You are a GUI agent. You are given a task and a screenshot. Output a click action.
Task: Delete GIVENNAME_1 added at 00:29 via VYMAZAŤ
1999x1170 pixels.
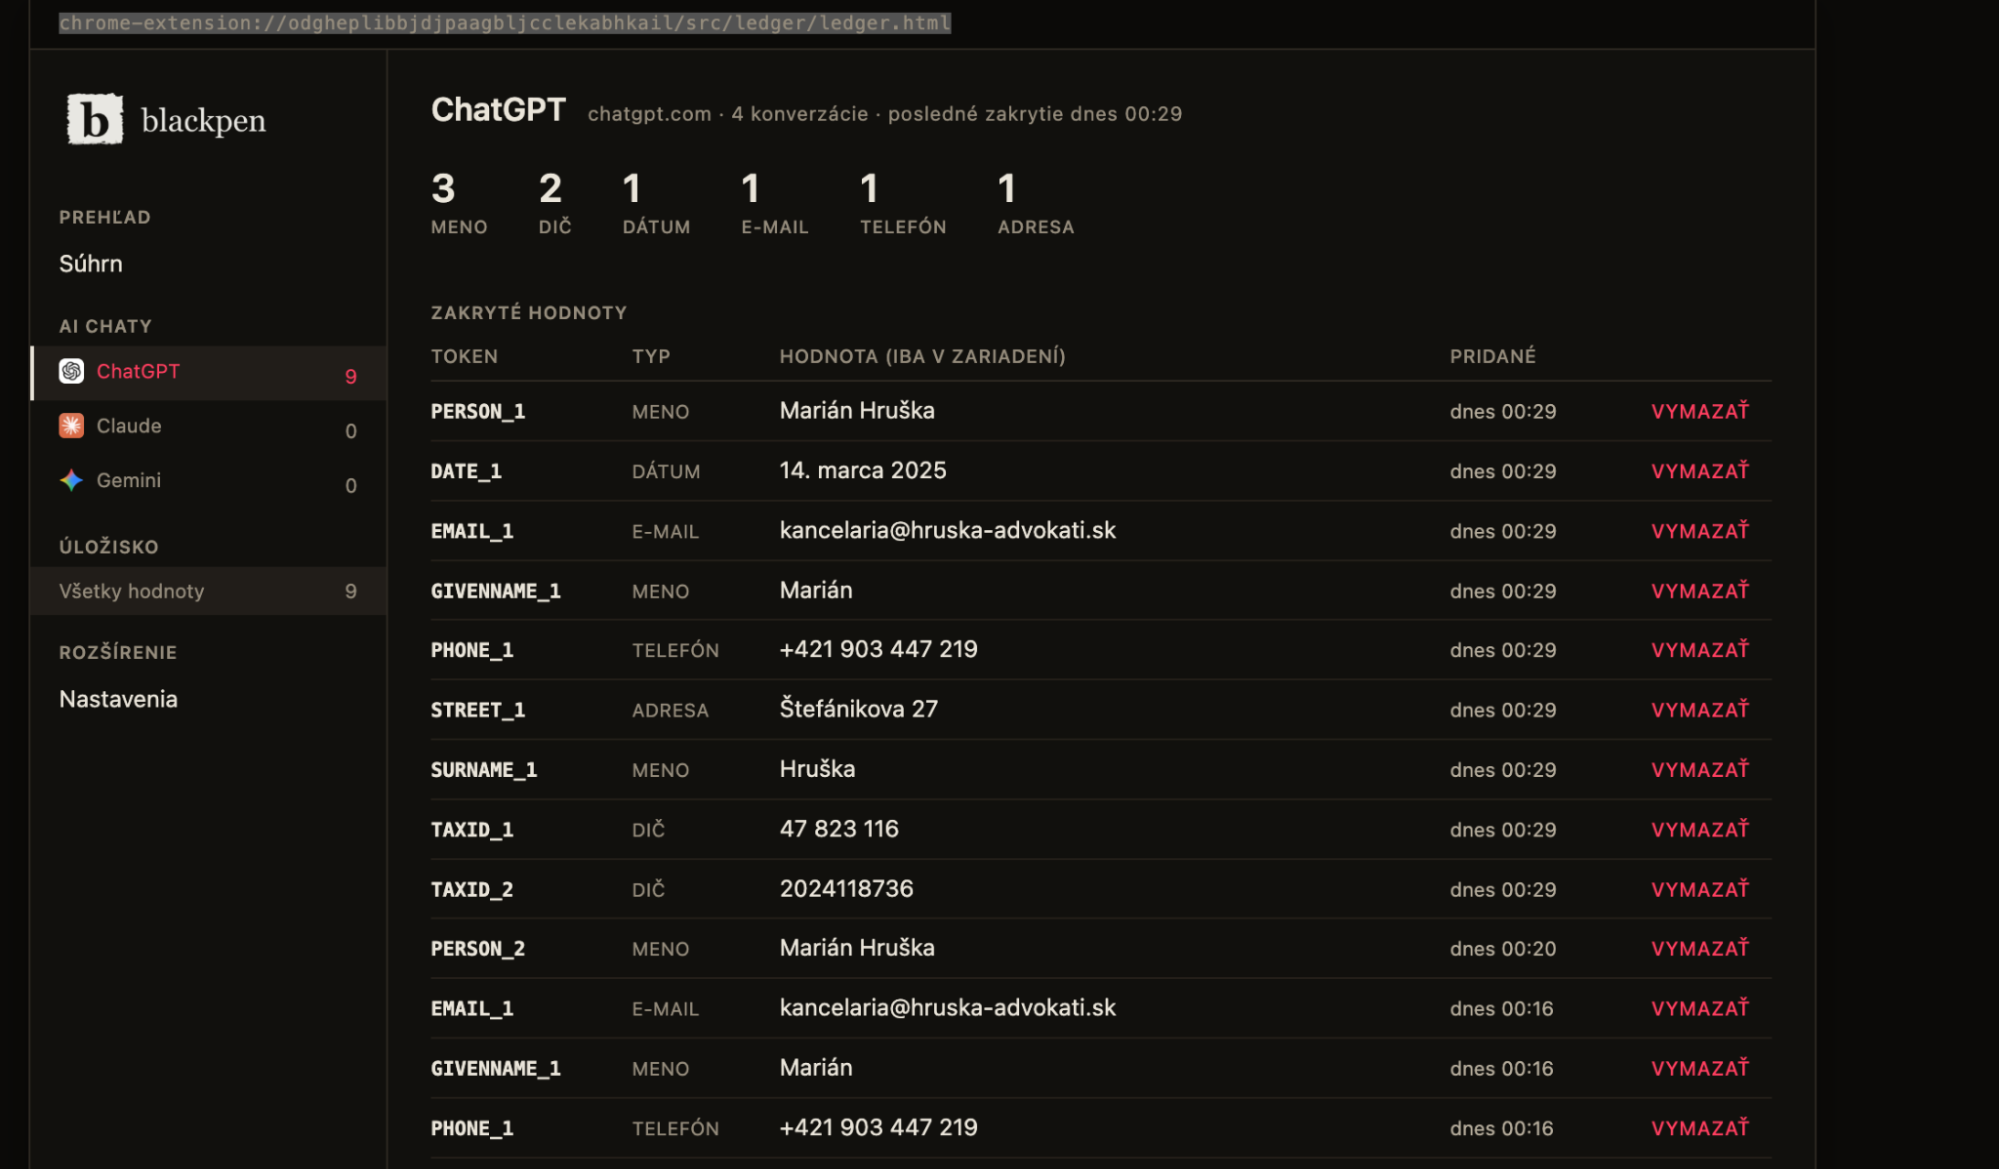[x=1700, y=591]
